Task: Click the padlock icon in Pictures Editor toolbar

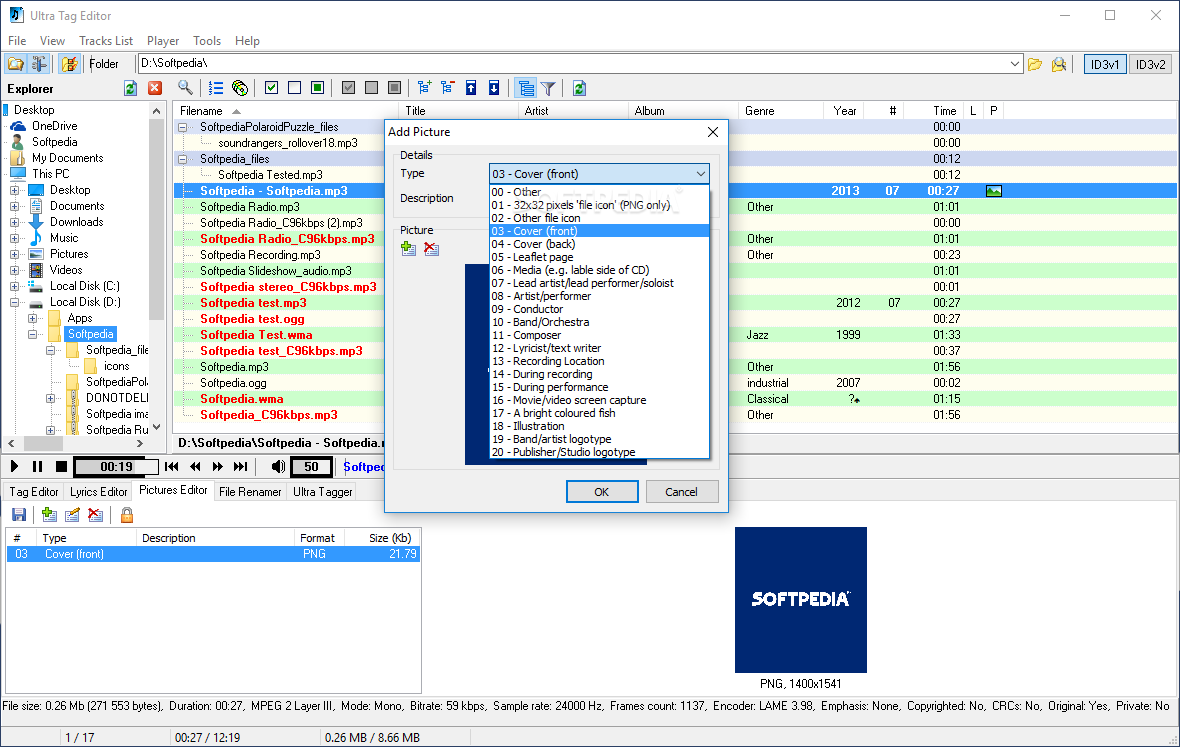Action: tap(127, 515)
